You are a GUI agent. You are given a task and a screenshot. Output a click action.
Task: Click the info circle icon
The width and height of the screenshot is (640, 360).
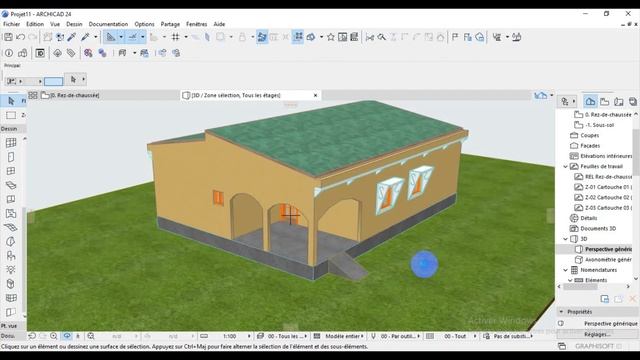9,53
